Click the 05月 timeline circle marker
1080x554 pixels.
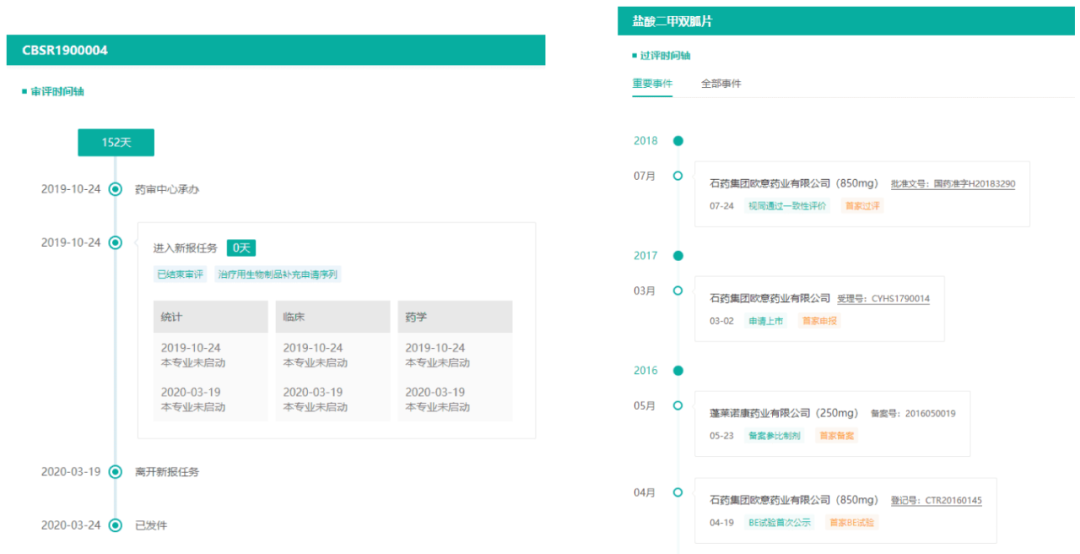coord(678,406)
